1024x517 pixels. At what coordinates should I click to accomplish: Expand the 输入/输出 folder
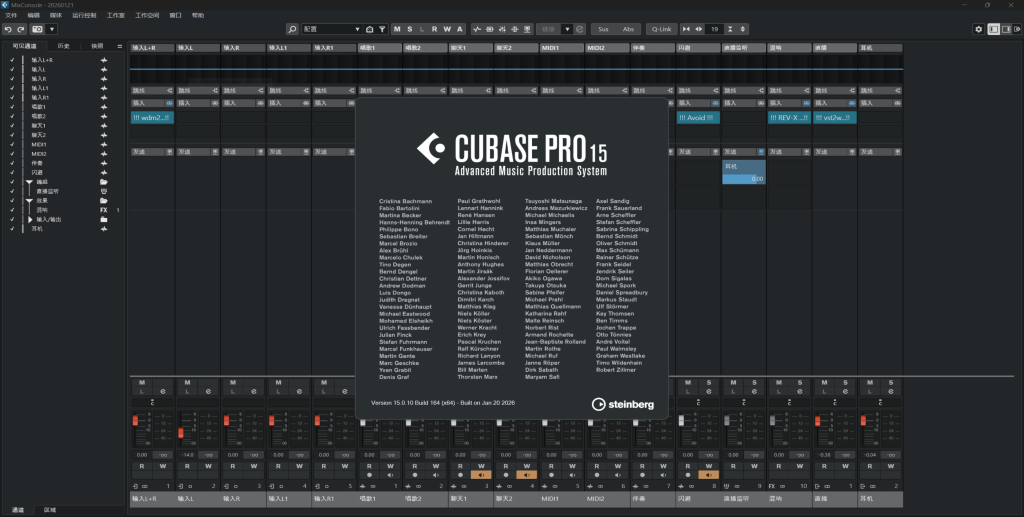[30, 220]
